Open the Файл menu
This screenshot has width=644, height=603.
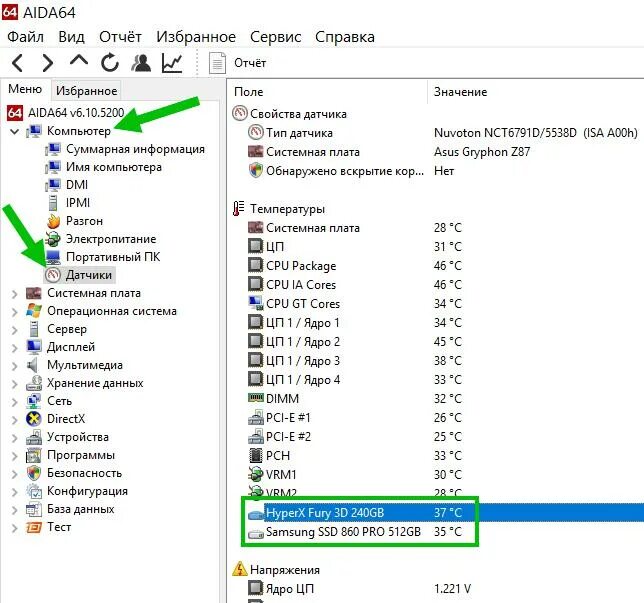tap(25, 37)
